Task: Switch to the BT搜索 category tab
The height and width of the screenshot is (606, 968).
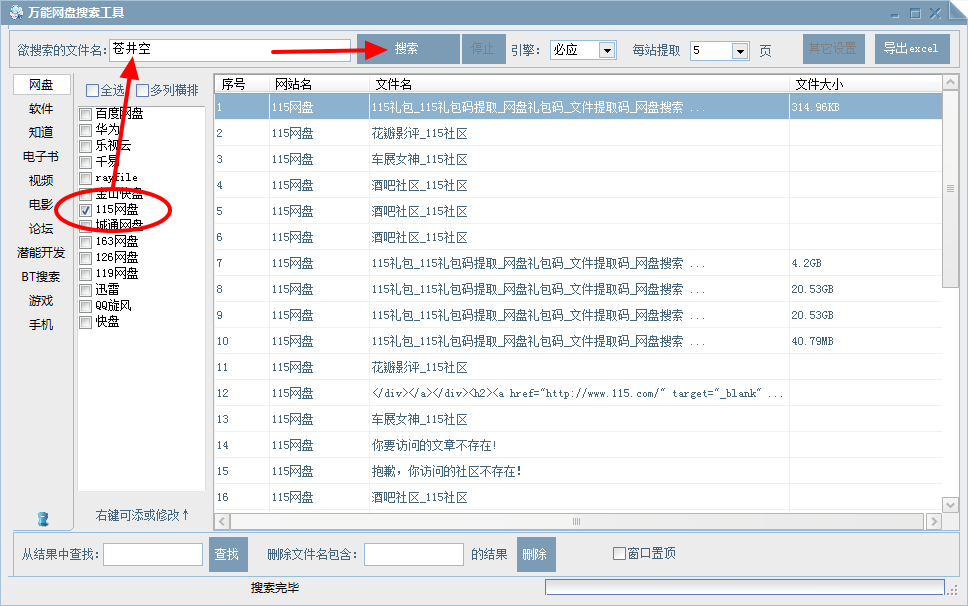Action: click(x=41, y=277)
